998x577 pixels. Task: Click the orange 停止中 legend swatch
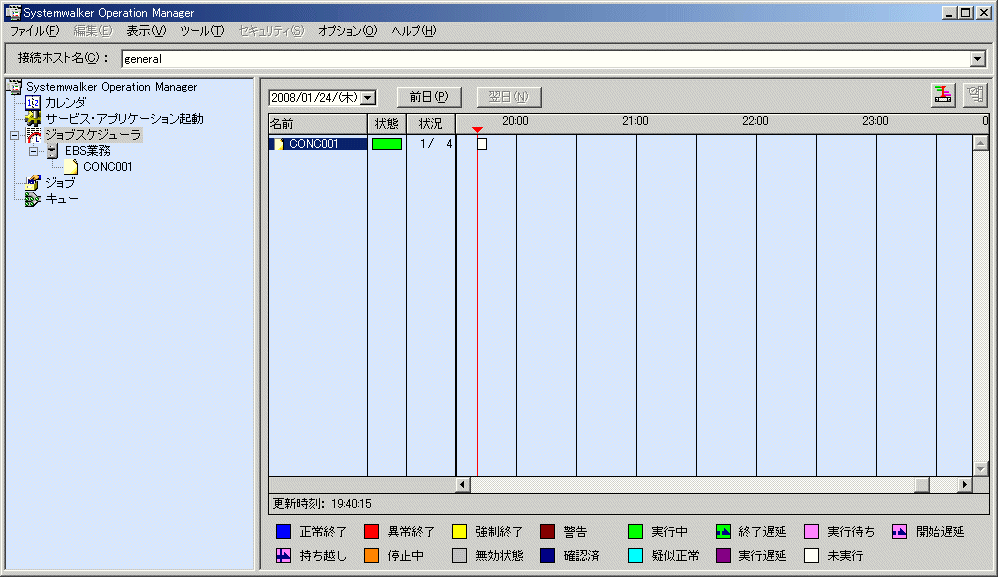372,555
